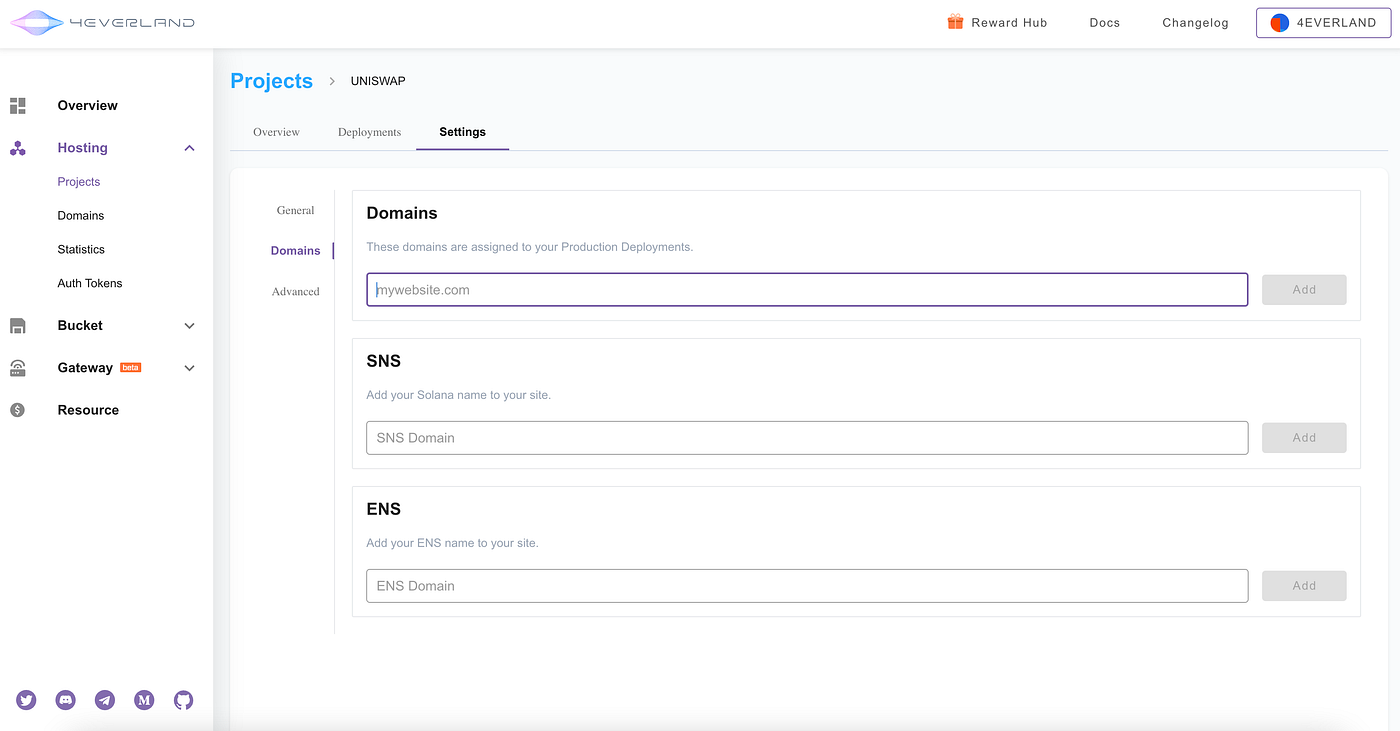Click the Production Deployments description text
Image resolution: width=1400 pixels, height=731 pixels.
point(529,247)
